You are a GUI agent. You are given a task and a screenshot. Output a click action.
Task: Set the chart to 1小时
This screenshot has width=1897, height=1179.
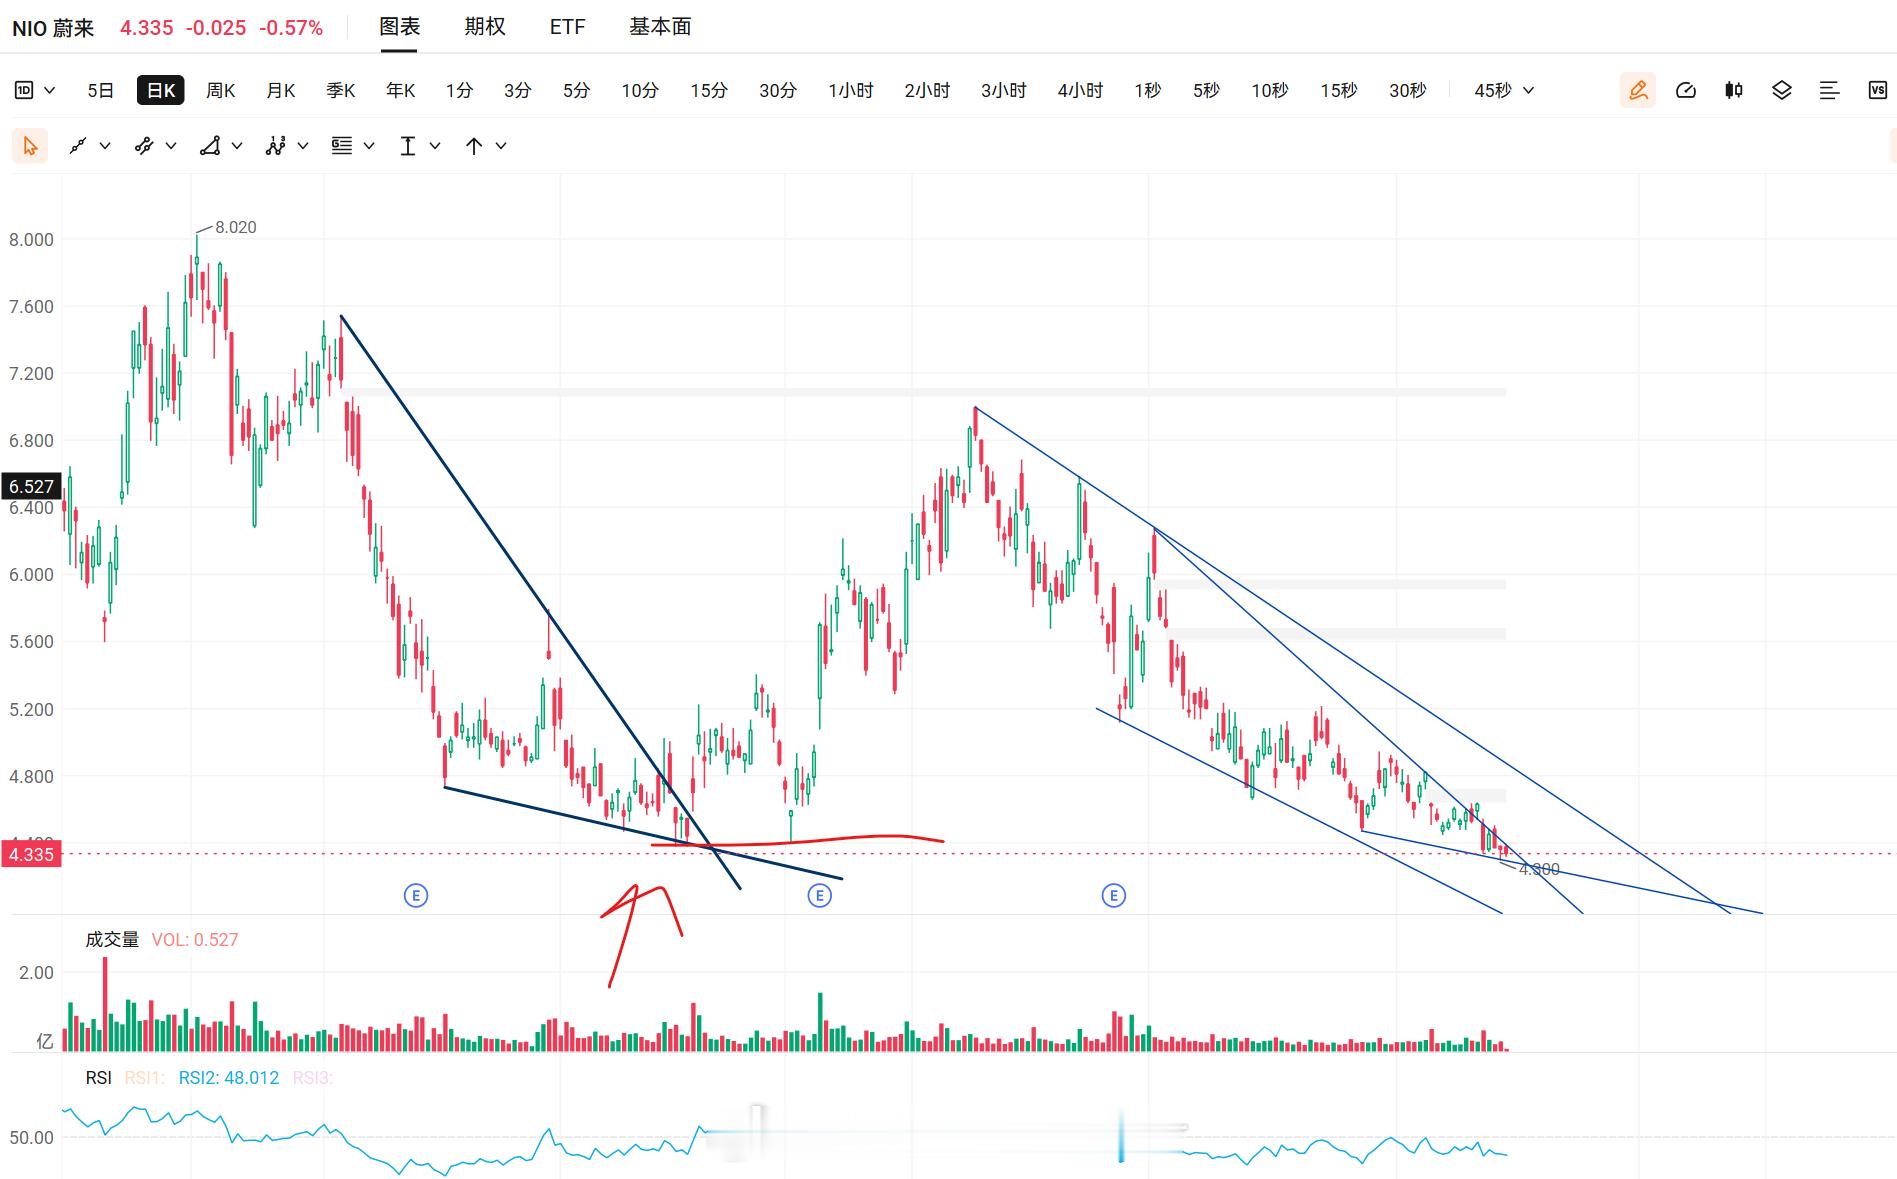tap(851, 90)
